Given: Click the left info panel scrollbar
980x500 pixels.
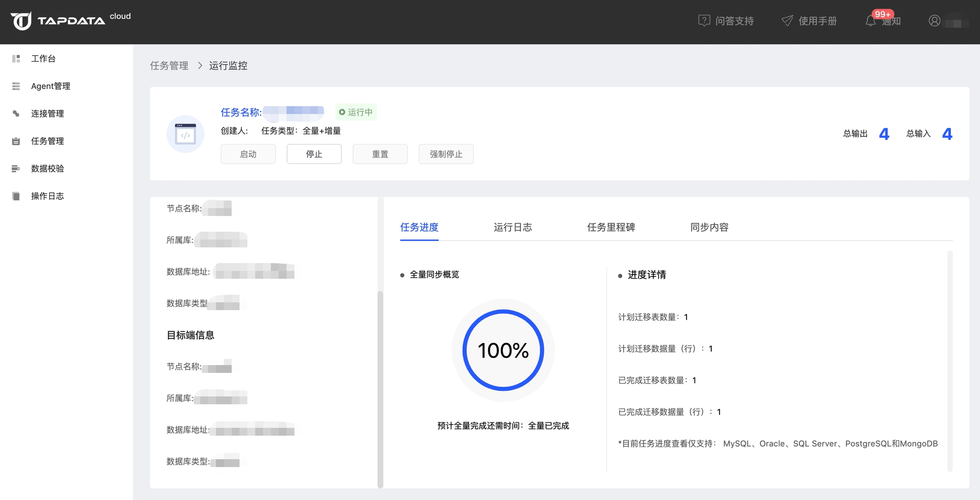Looking at the screenshot, I should pyautogui.click(x=379, y=388).
